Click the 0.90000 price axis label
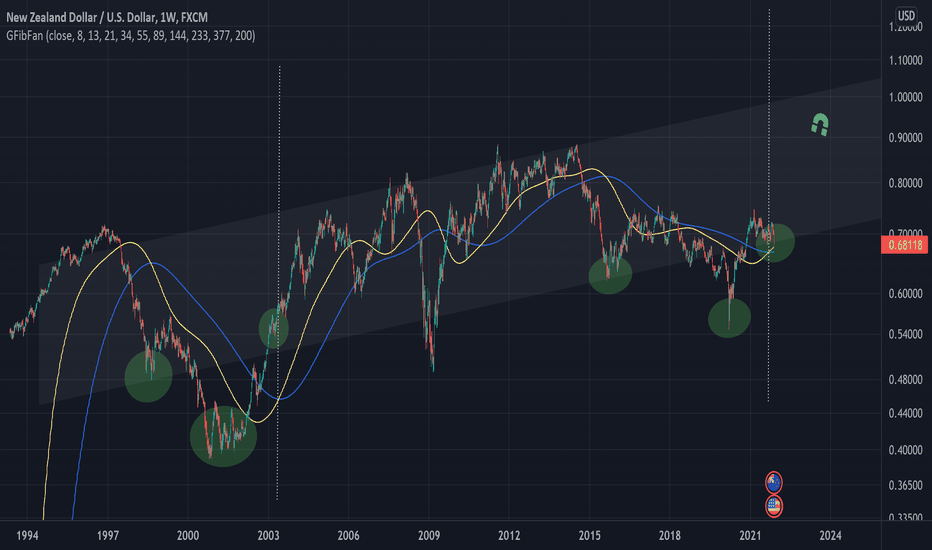The width and height of the screenshot is (932, 550). (905, 137)
